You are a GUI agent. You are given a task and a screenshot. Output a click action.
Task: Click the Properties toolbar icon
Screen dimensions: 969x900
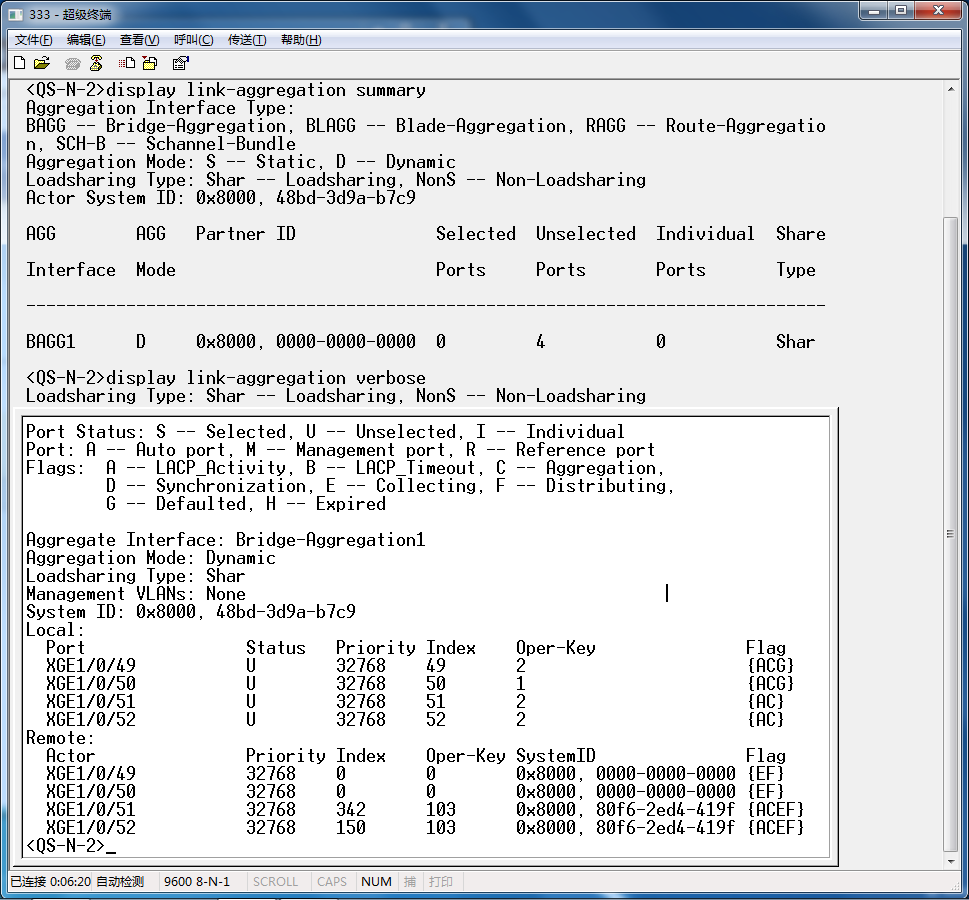click(x=181, y=63)
